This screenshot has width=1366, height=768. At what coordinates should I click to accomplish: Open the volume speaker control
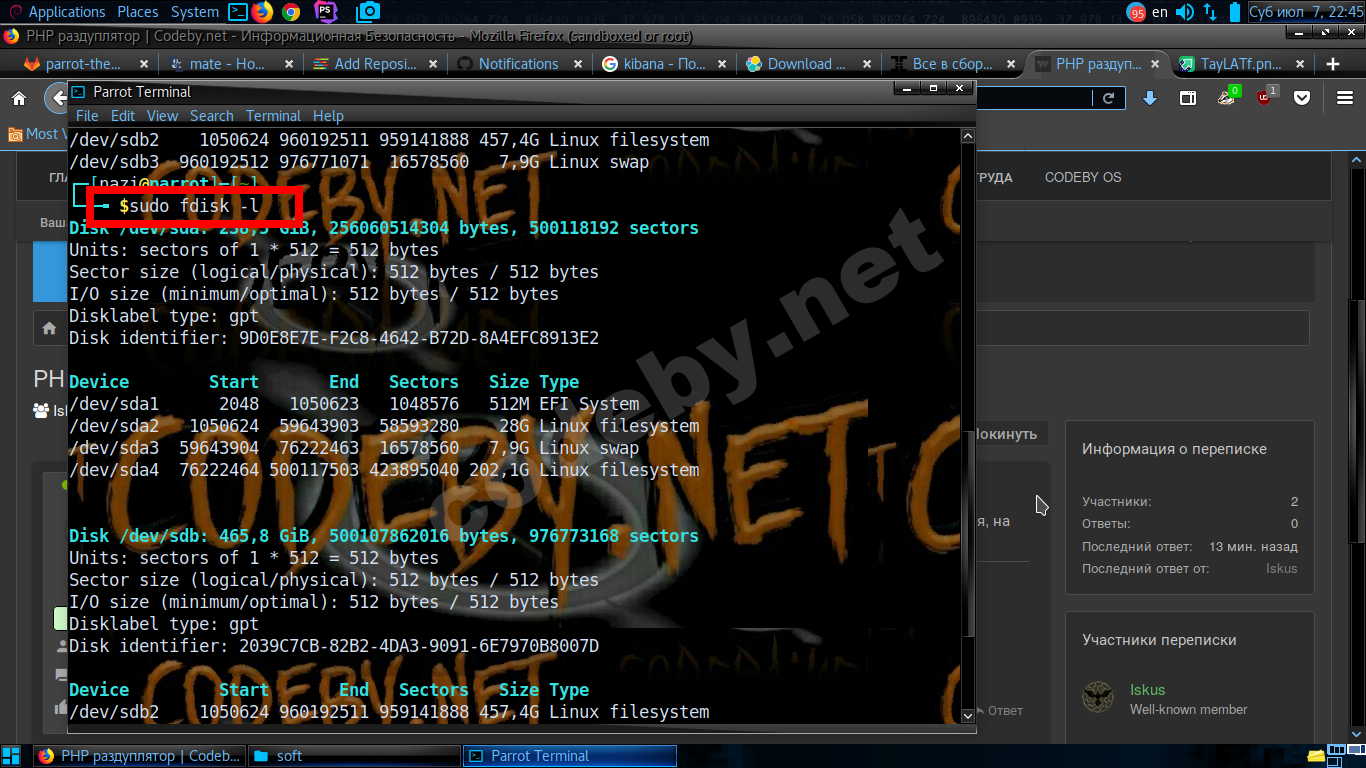tap(1185, 12)
